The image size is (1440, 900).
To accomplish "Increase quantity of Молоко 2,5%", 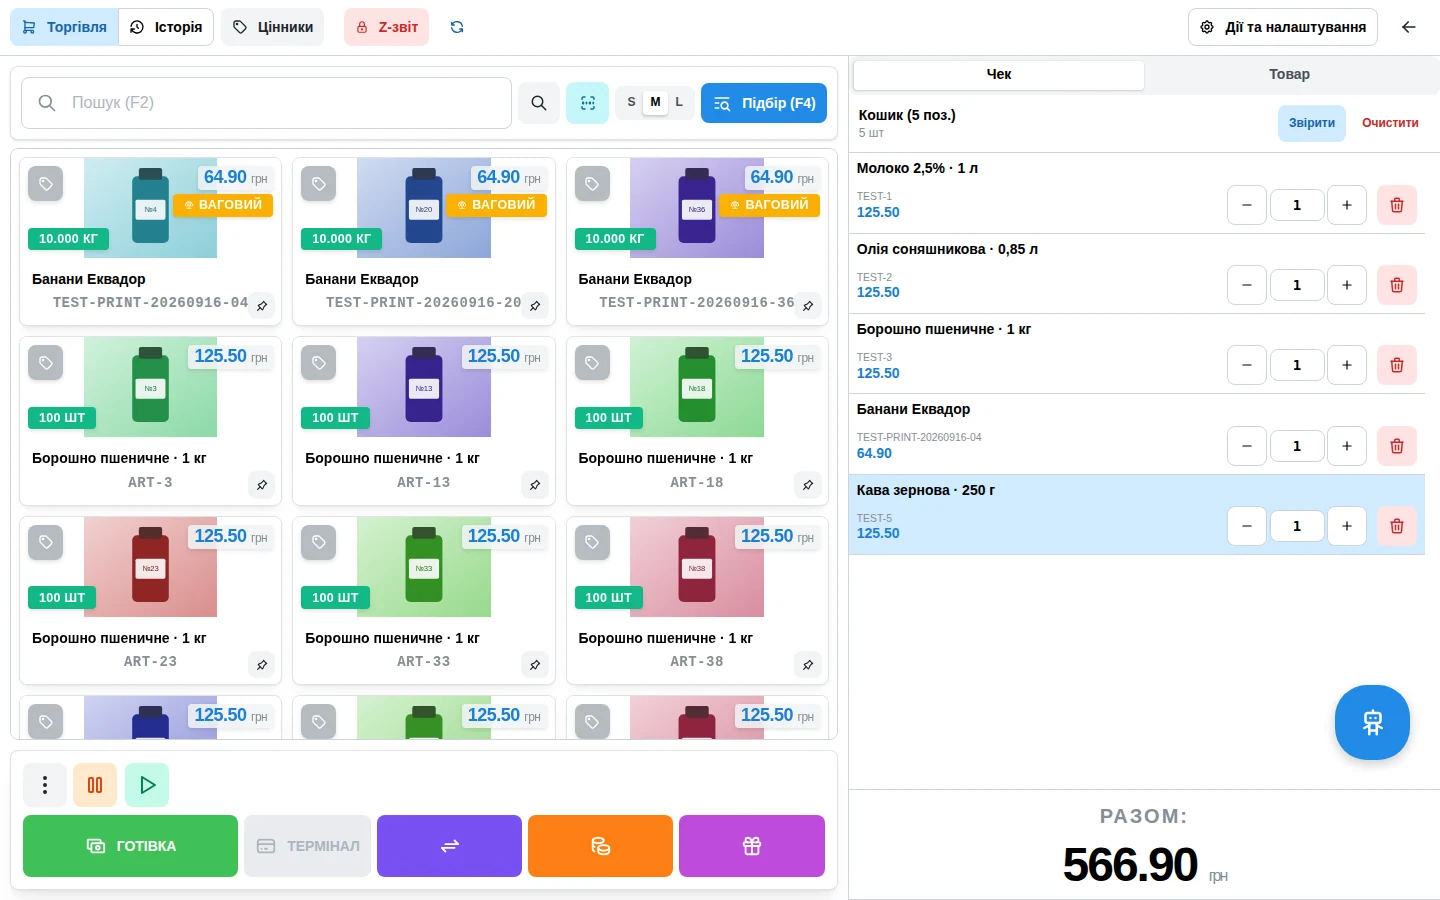I will click(1347, 205).
